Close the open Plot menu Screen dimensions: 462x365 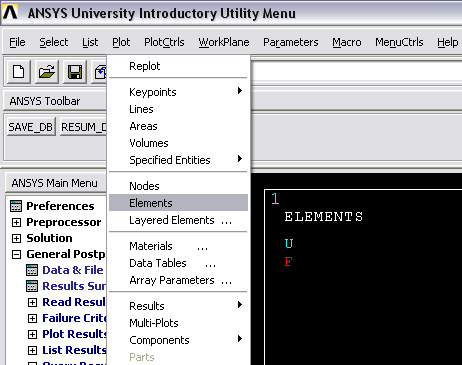[121, 42]
